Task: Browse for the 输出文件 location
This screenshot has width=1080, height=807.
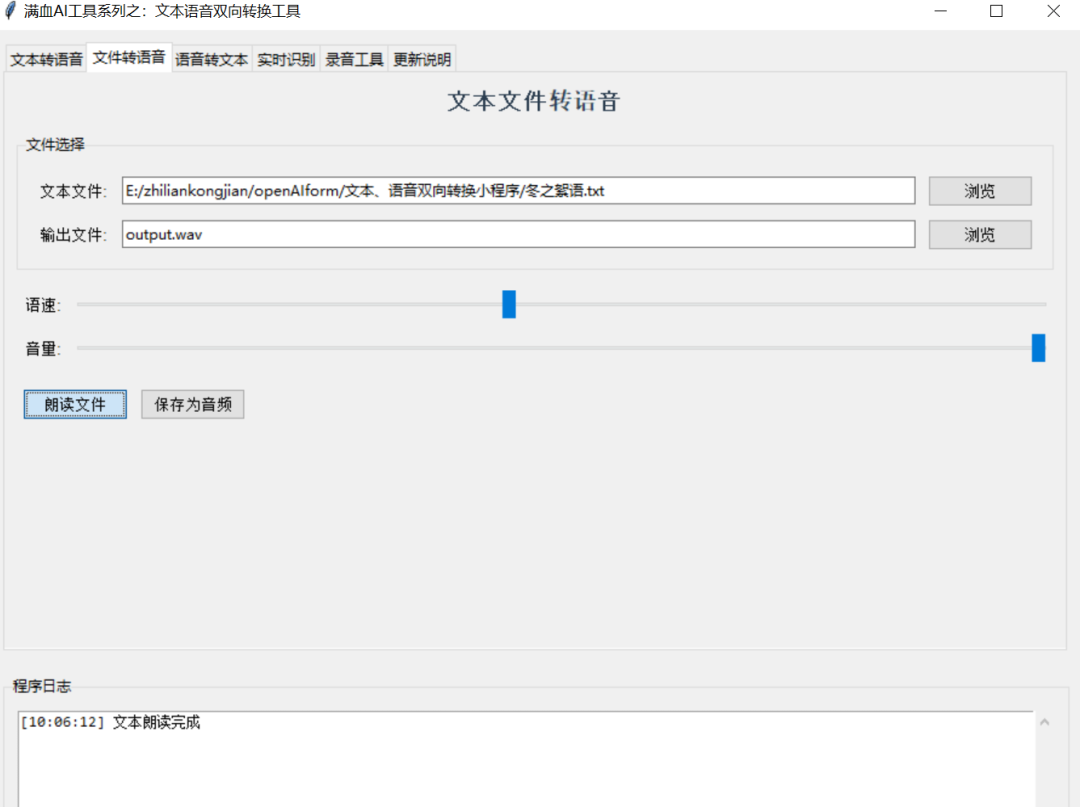Action: tap(979, 235)
